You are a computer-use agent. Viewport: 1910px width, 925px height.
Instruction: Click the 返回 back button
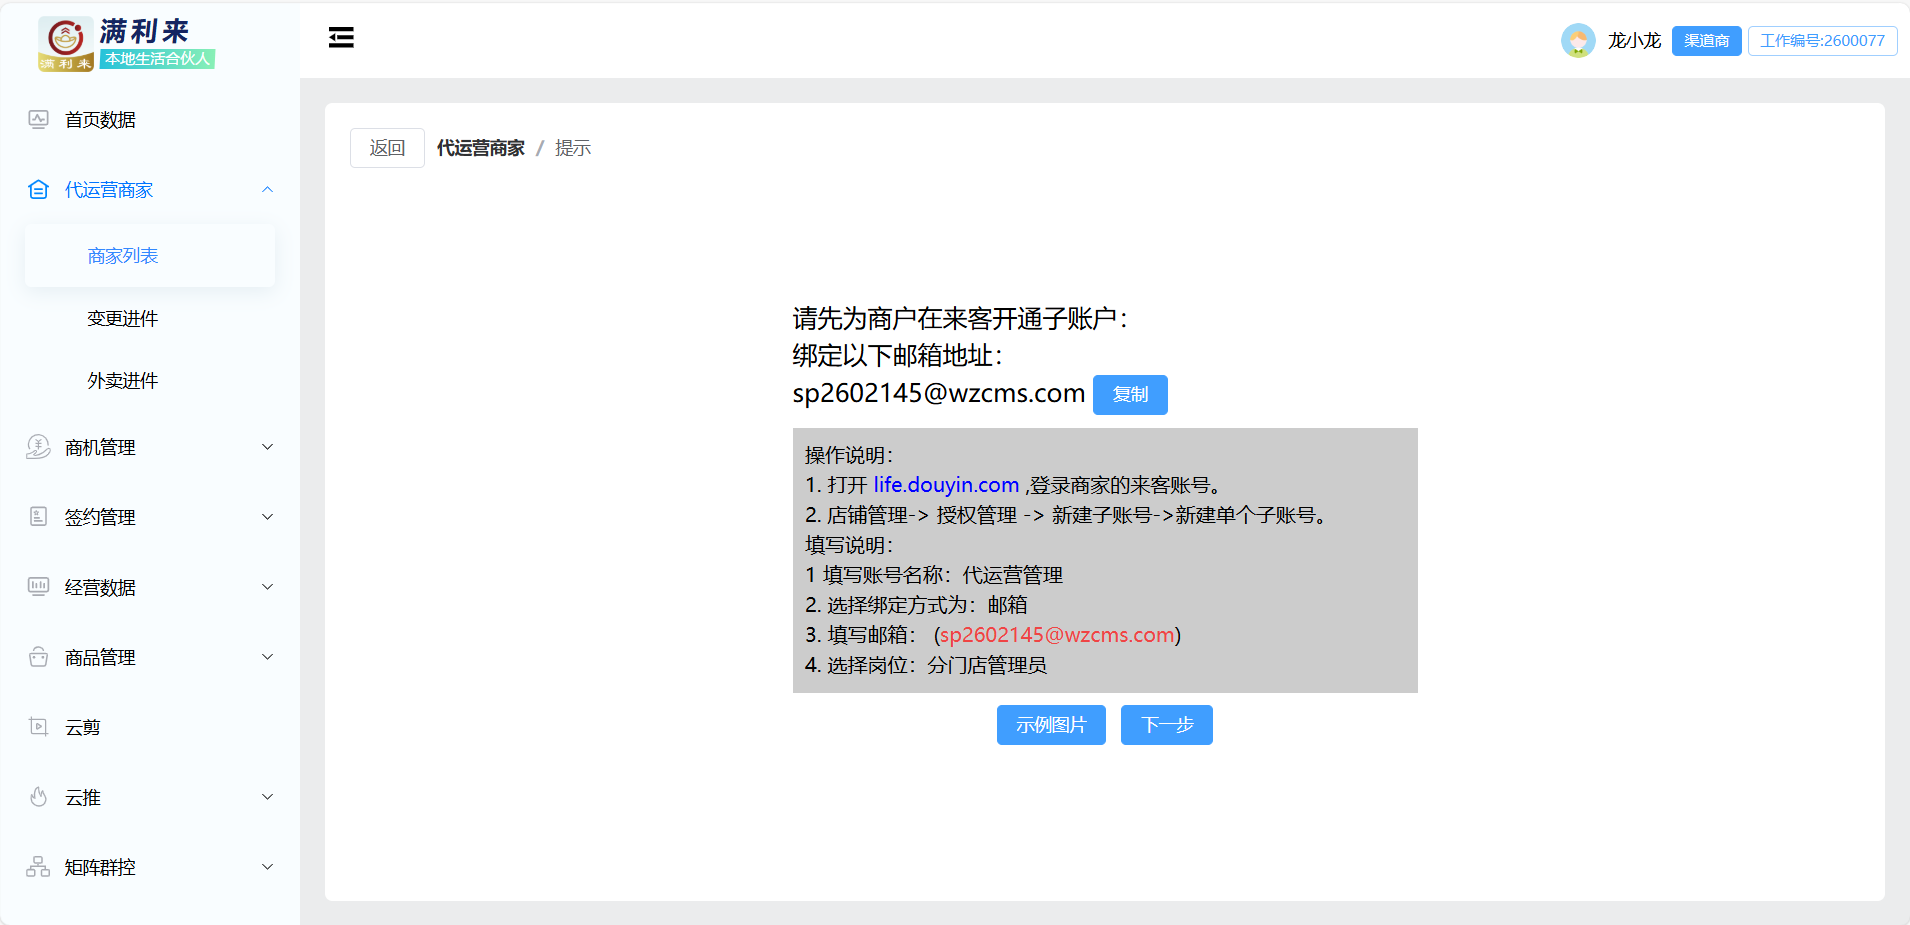pos(387,148)
